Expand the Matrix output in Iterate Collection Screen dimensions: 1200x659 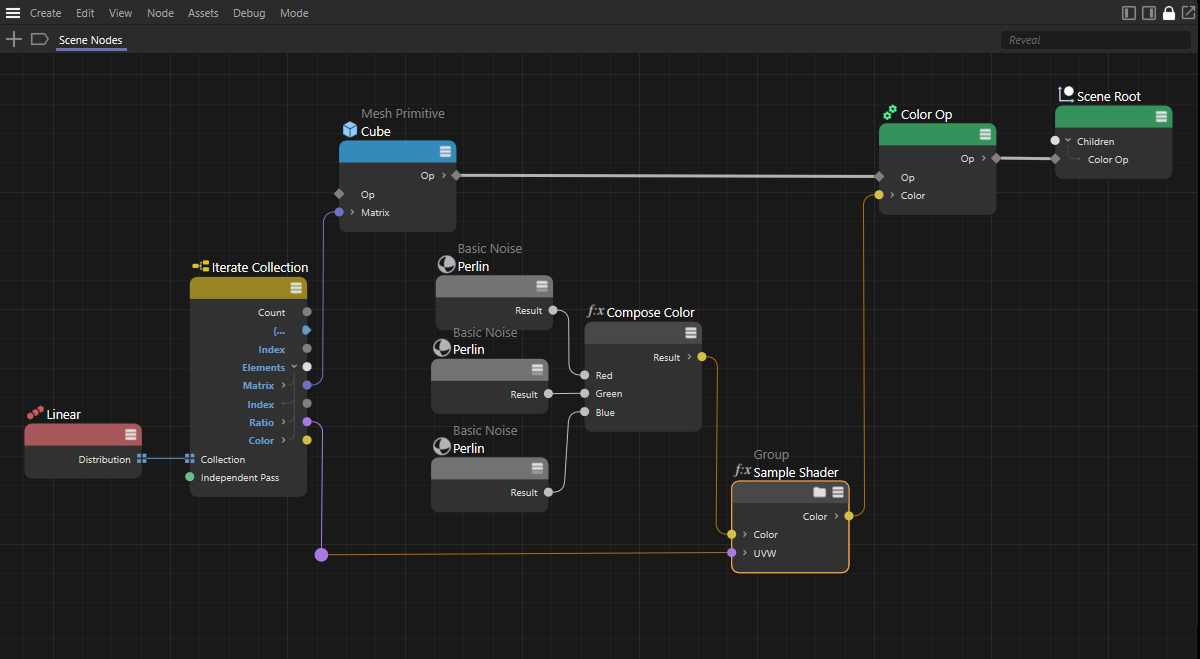tap(284, 385)
